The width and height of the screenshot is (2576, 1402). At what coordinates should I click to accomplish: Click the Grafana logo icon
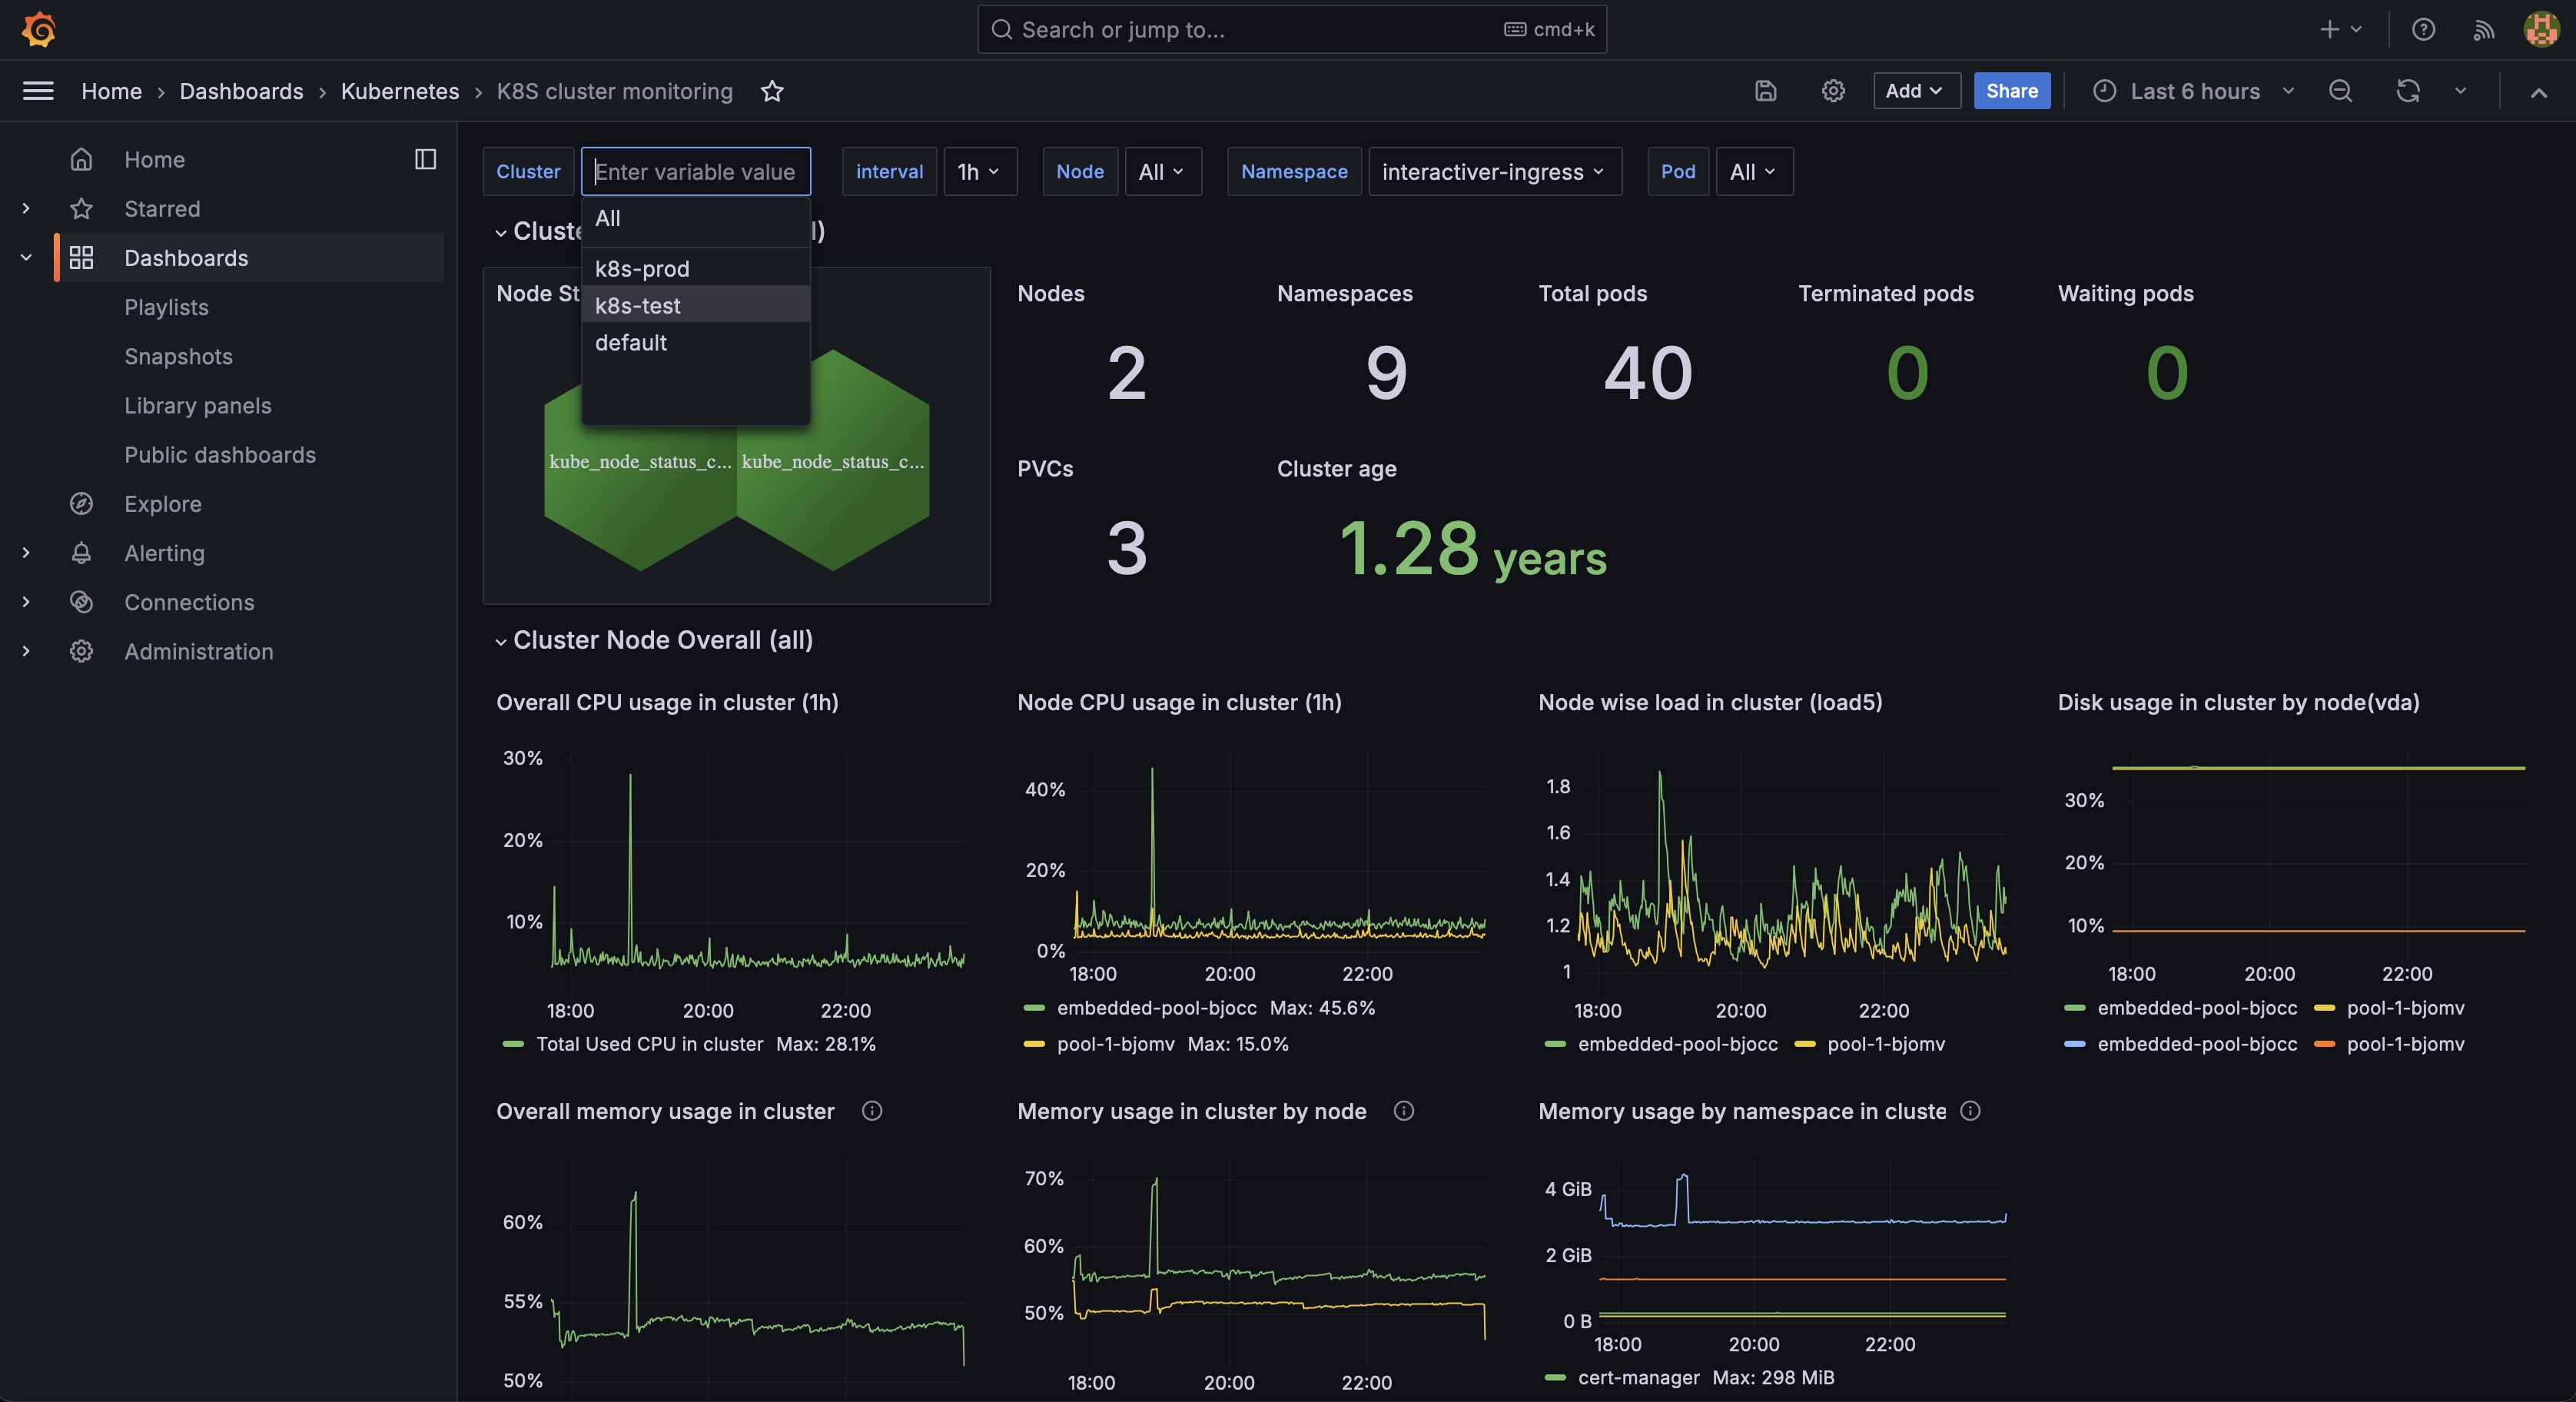point(38,29)
